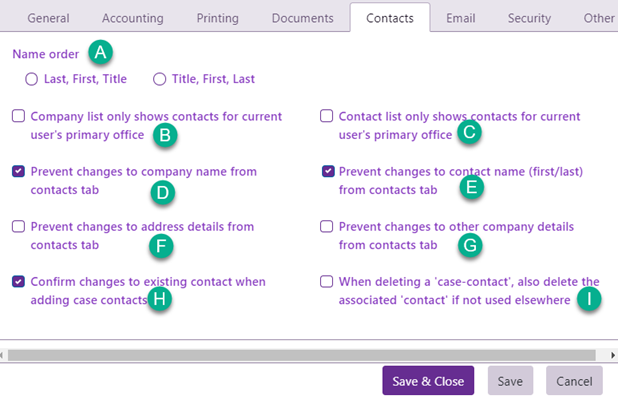This screenshot has width=618, height=396.
Task: Click the green D annotation marker
Action: tap(163, 193)
